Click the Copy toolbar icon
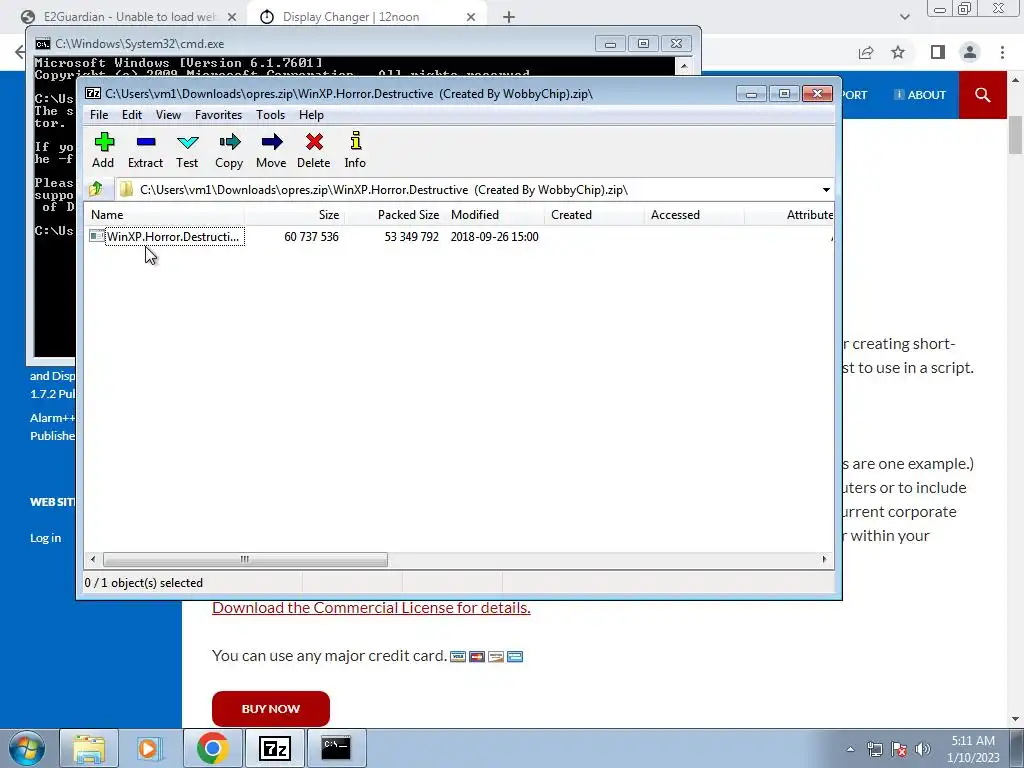 click(x=229, y=150)
